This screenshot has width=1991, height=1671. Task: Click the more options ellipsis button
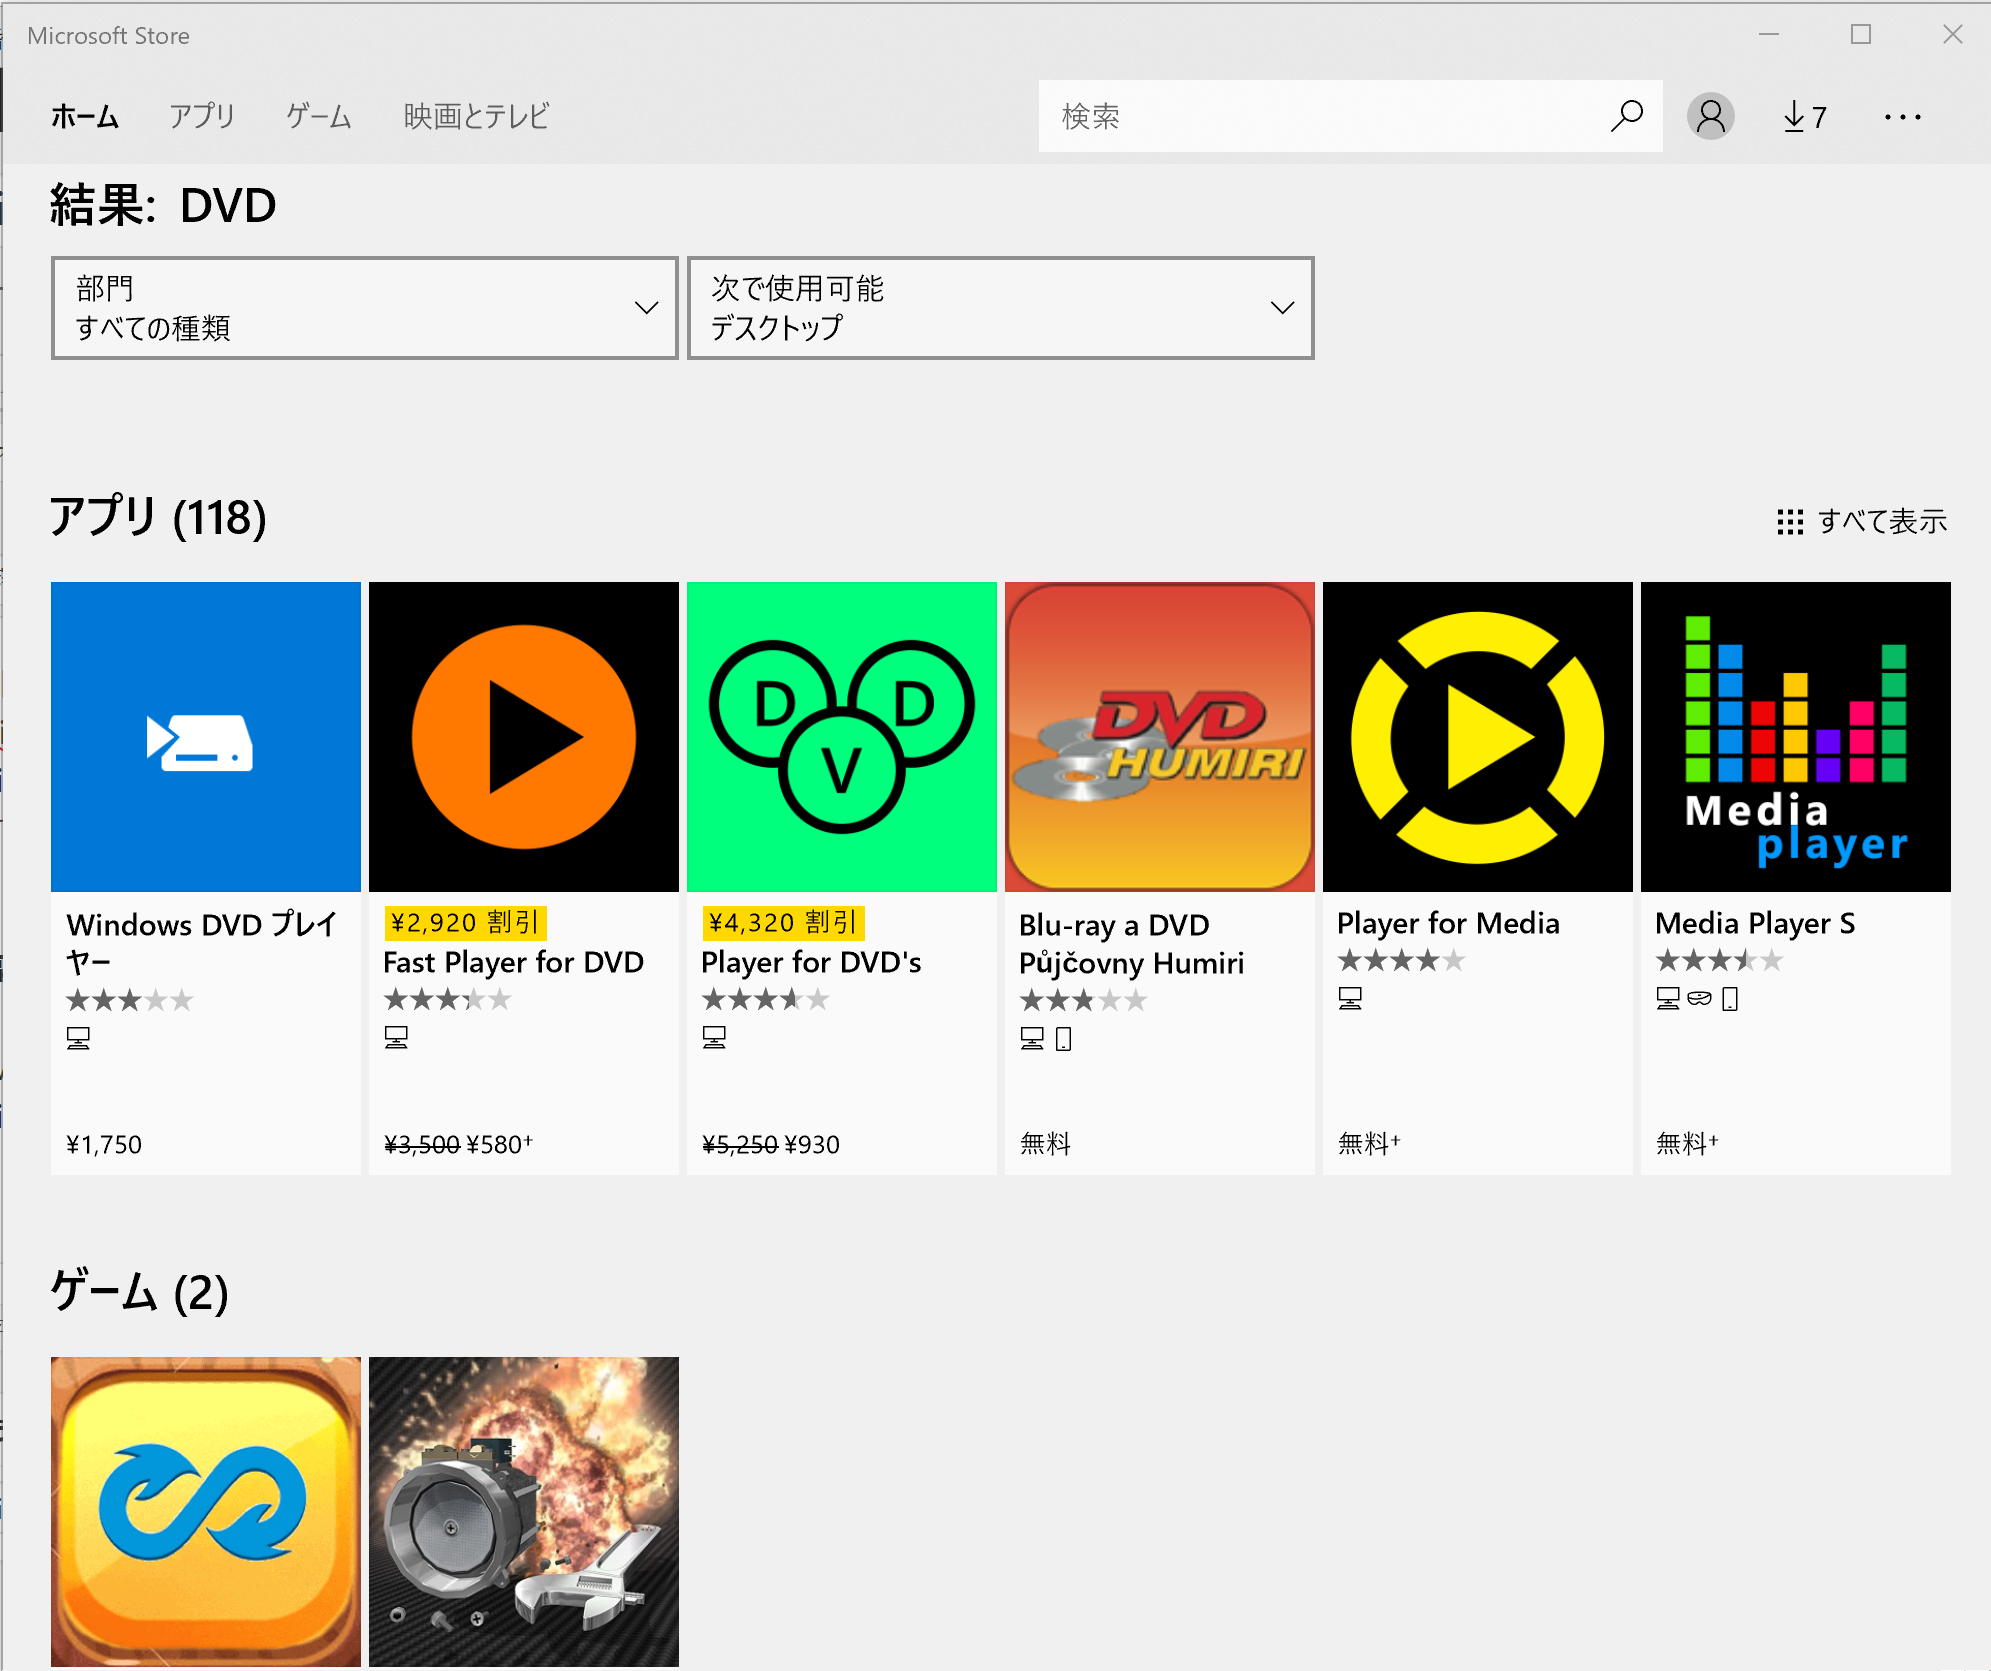tap(1905, 116)
